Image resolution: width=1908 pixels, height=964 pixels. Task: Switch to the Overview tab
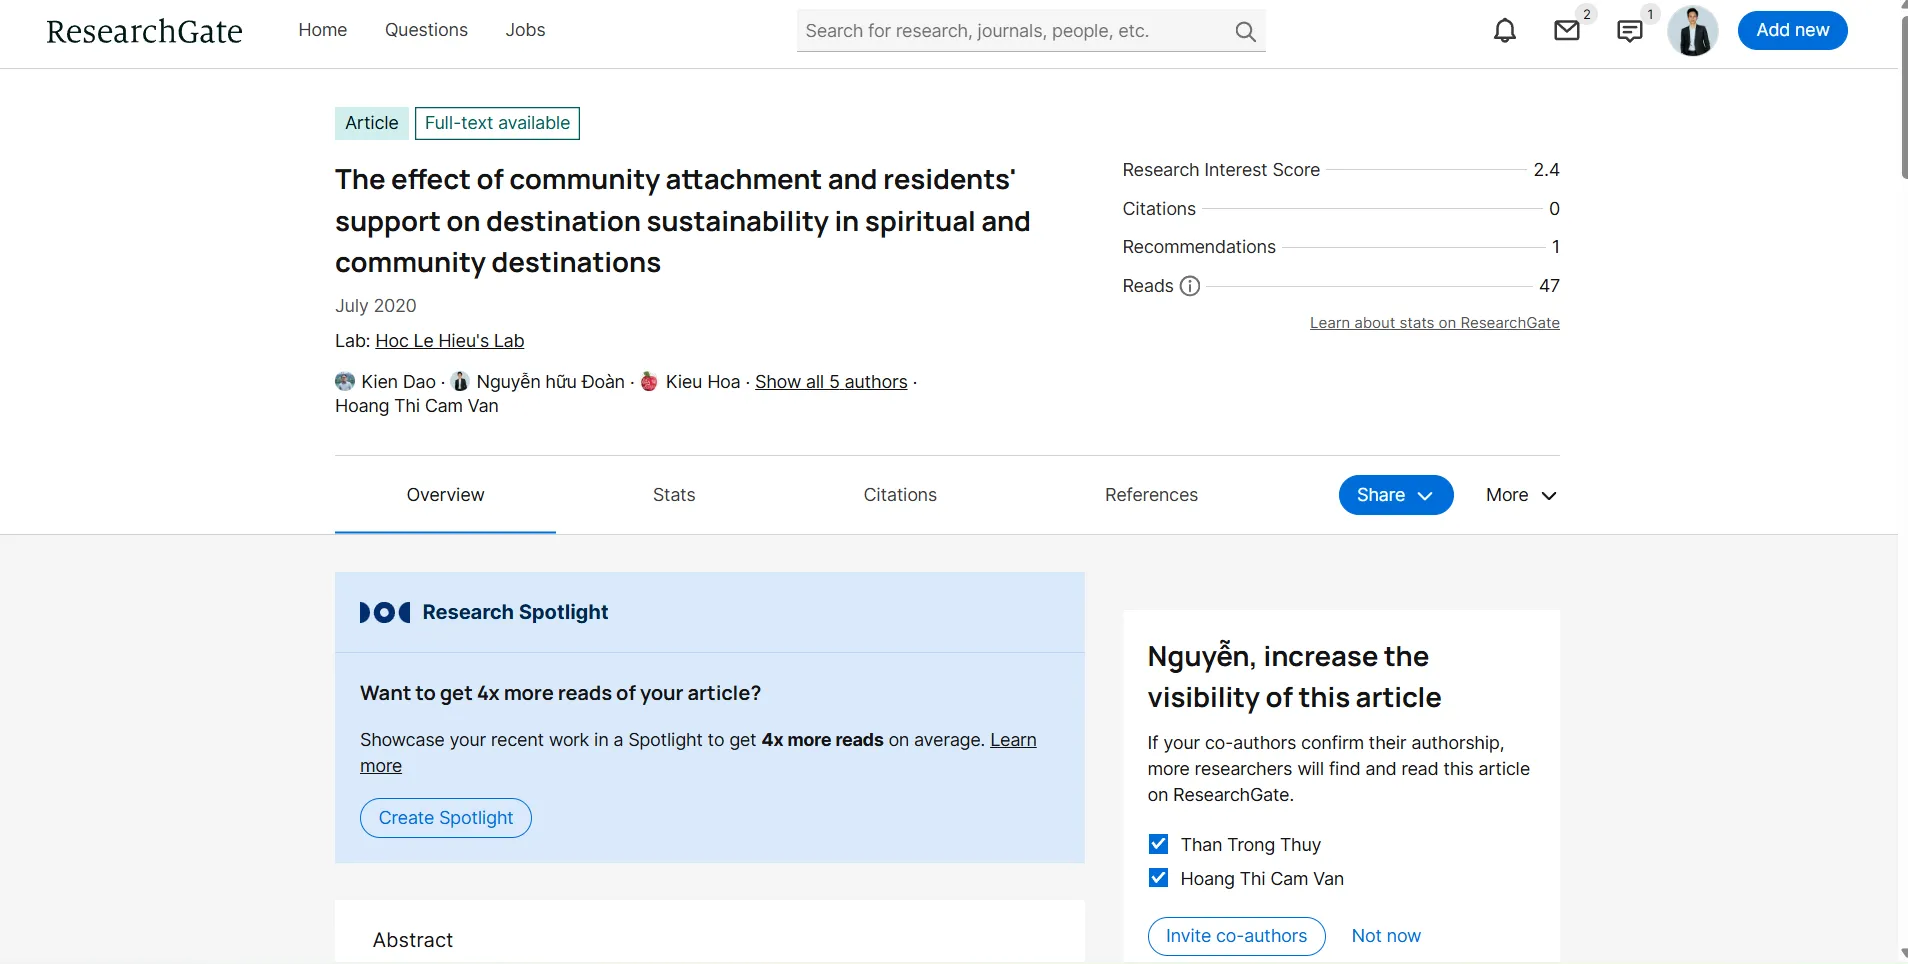(445, 495)
